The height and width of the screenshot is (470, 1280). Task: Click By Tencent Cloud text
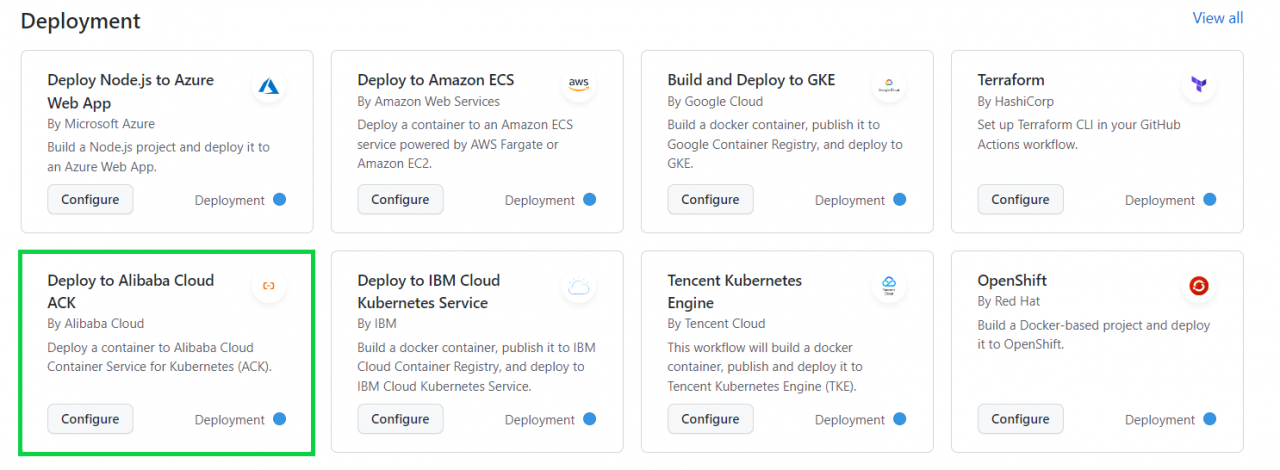716,323
